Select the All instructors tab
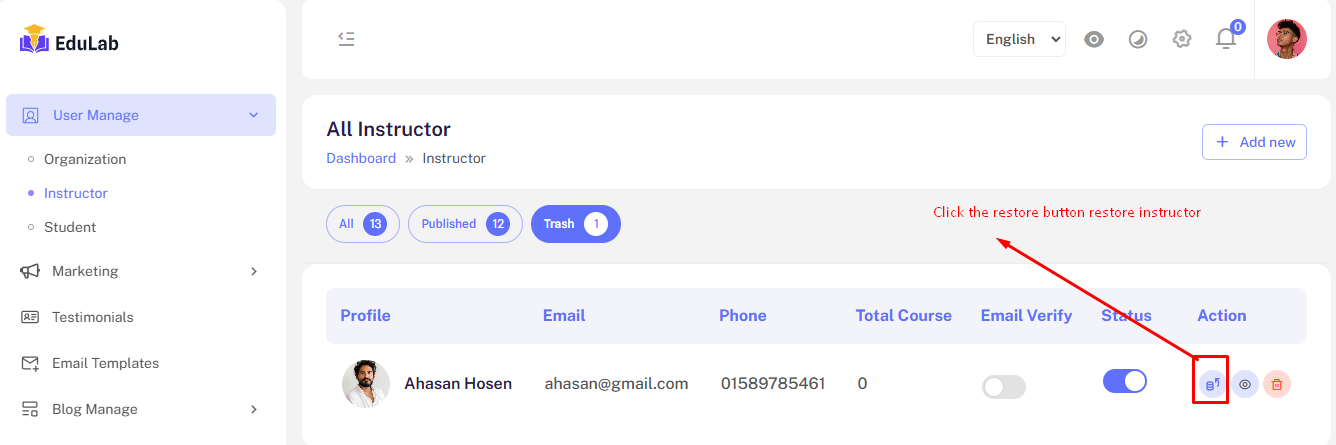The width and height of the screenshot is (1336, 445). [362, 224]
